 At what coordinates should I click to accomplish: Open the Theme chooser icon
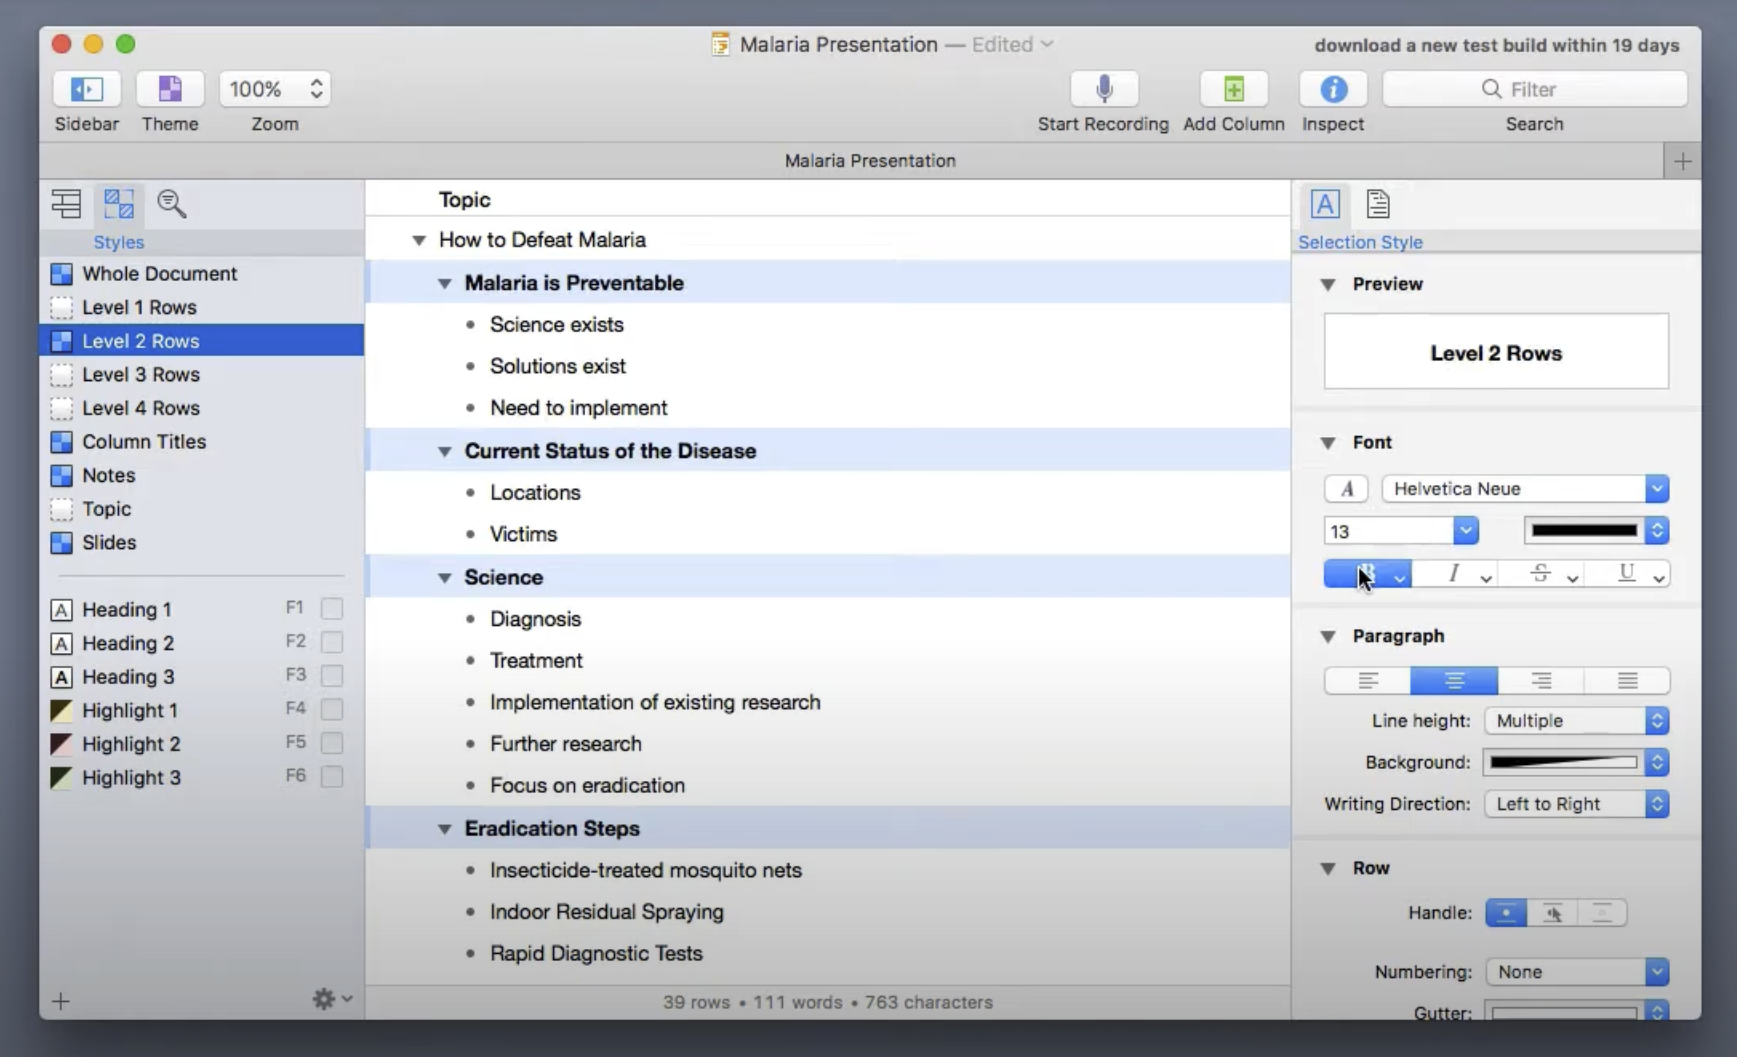(170, 89)
